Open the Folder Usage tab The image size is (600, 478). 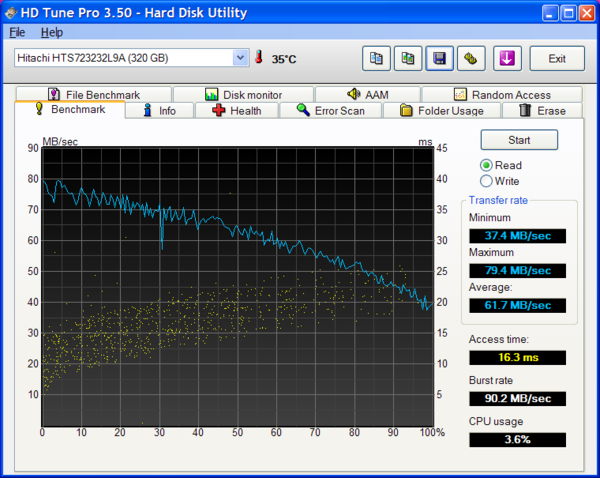(x=441, y=110)
